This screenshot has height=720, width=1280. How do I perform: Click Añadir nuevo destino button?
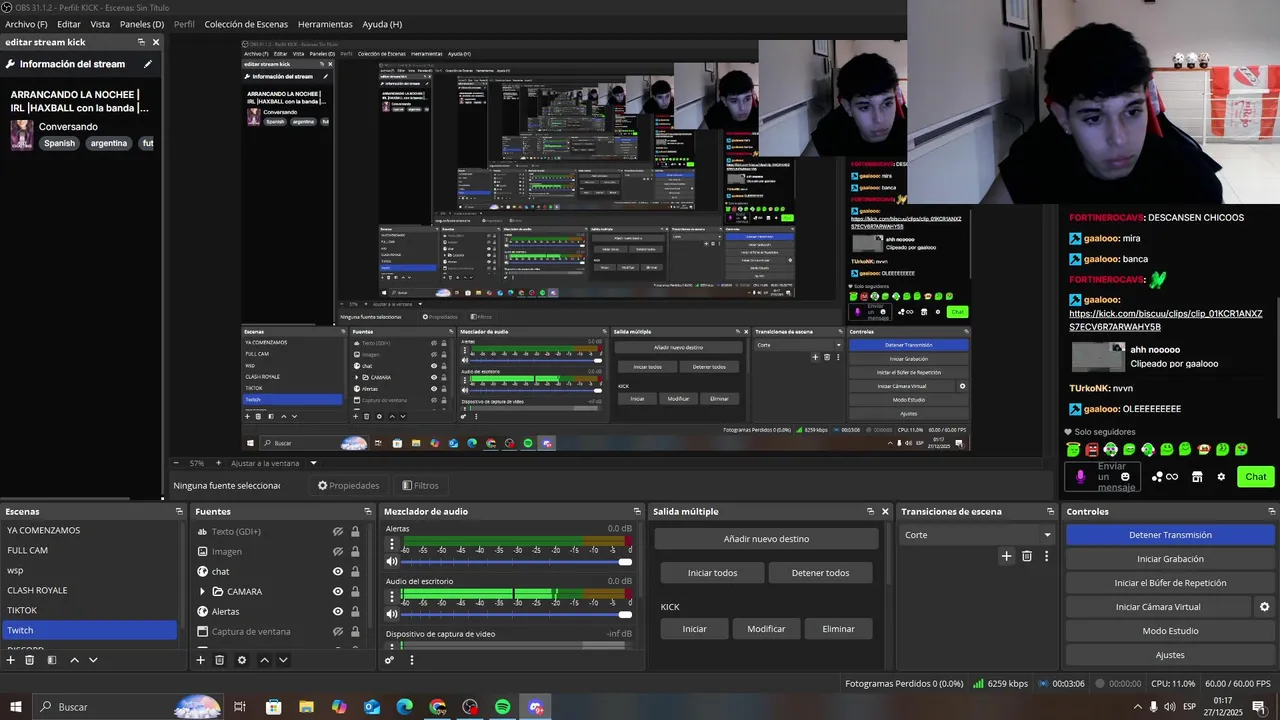pos(766,539)
